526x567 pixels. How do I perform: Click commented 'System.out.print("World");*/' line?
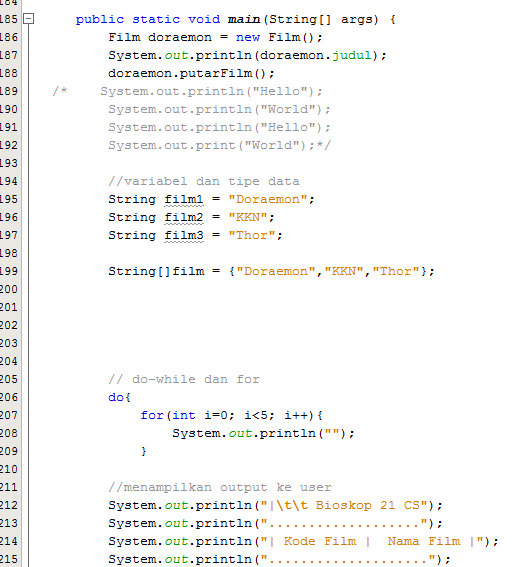tap(219, 145)
